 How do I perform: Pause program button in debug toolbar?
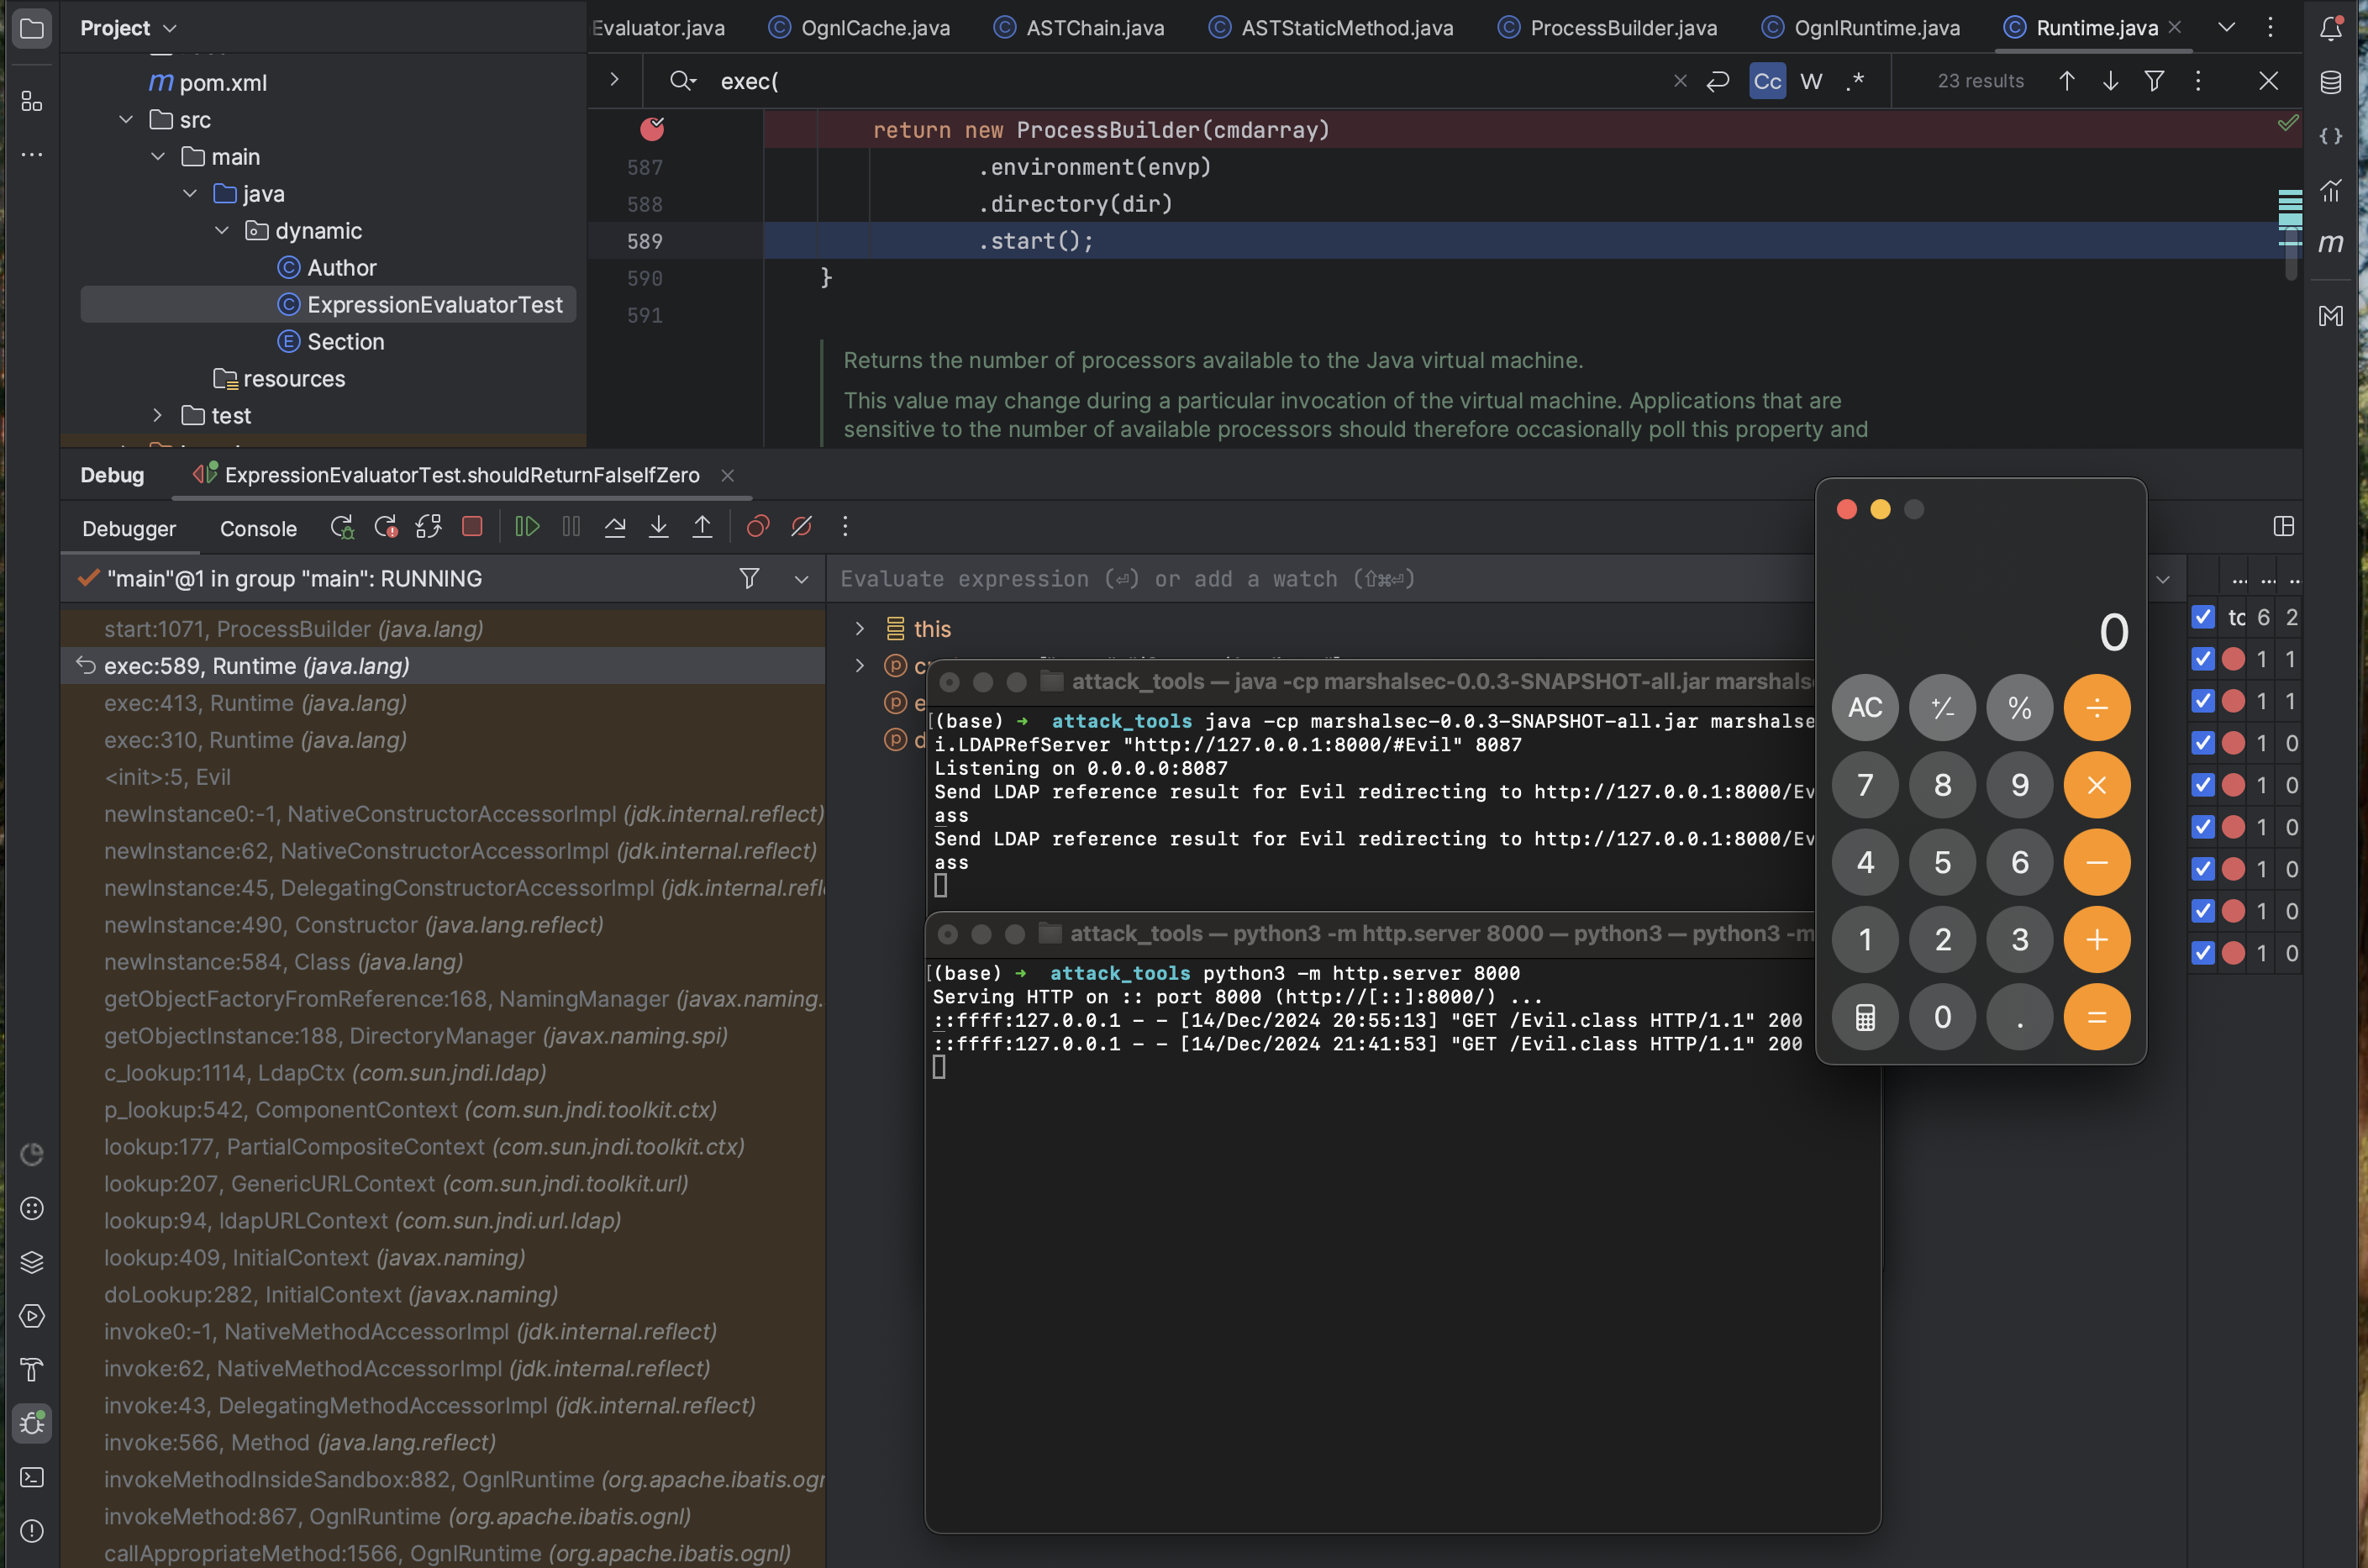tap(571, 527)
